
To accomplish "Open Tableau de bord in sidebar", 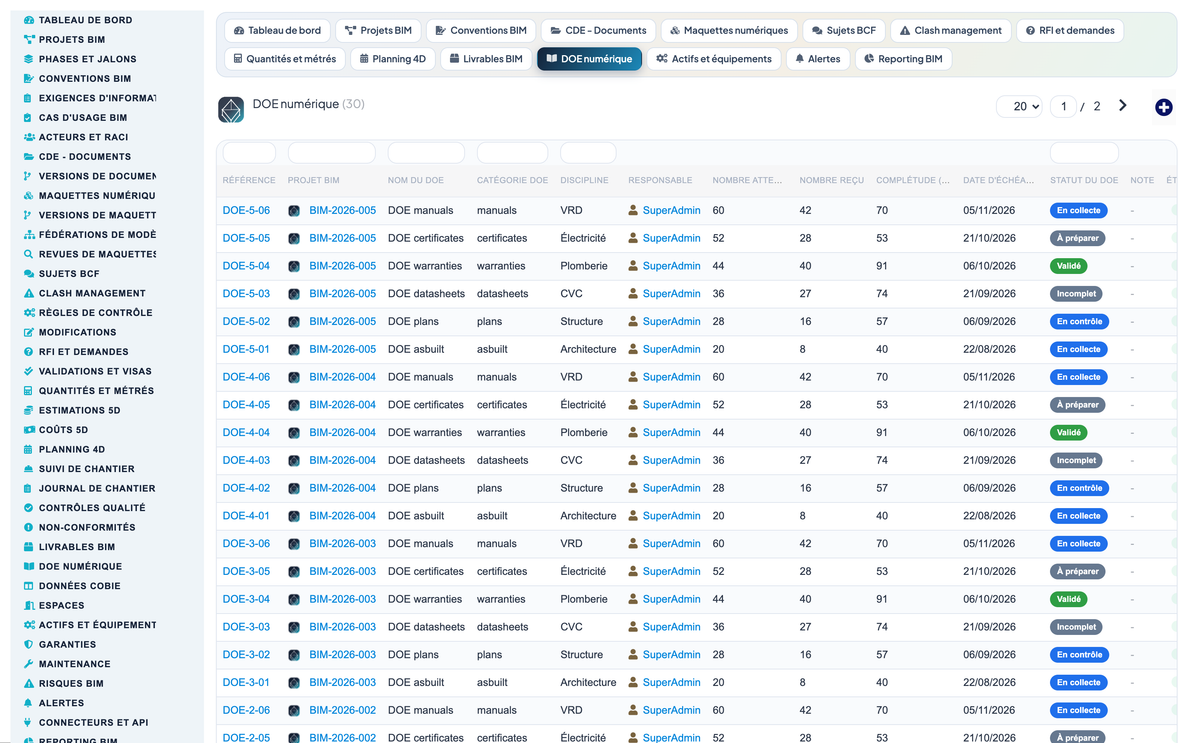I will 85,20.
